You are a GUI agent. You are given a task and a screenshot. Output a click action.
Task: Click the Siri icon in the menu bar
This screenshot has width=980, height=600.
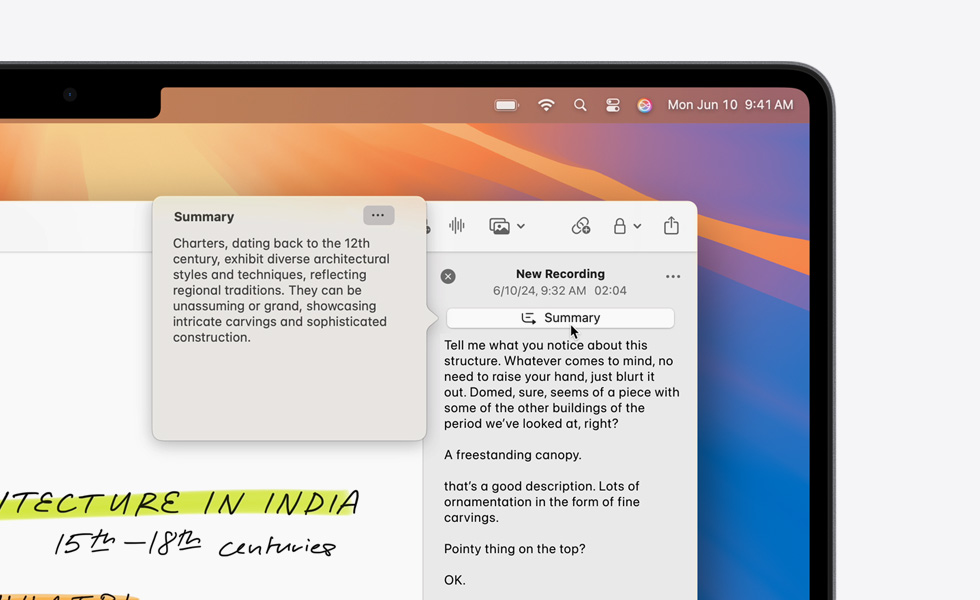pyautogui.click(x=645, y=104)
